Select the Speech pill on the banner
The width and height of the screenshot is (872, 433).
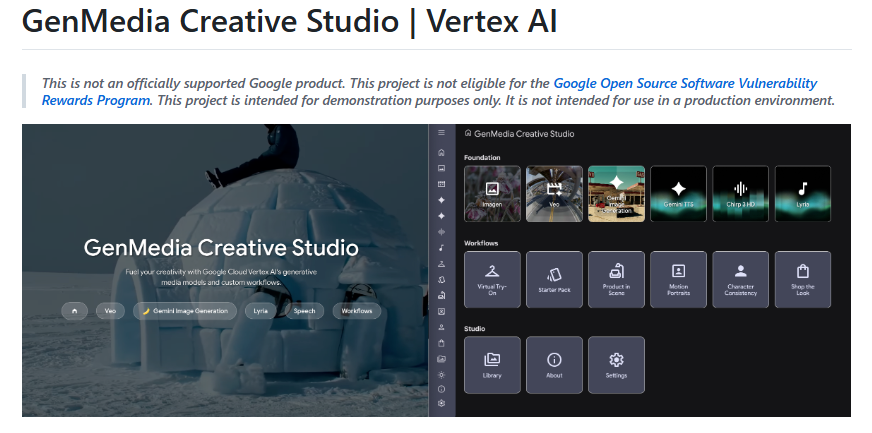pyautogui.click(x=304, y=311)
